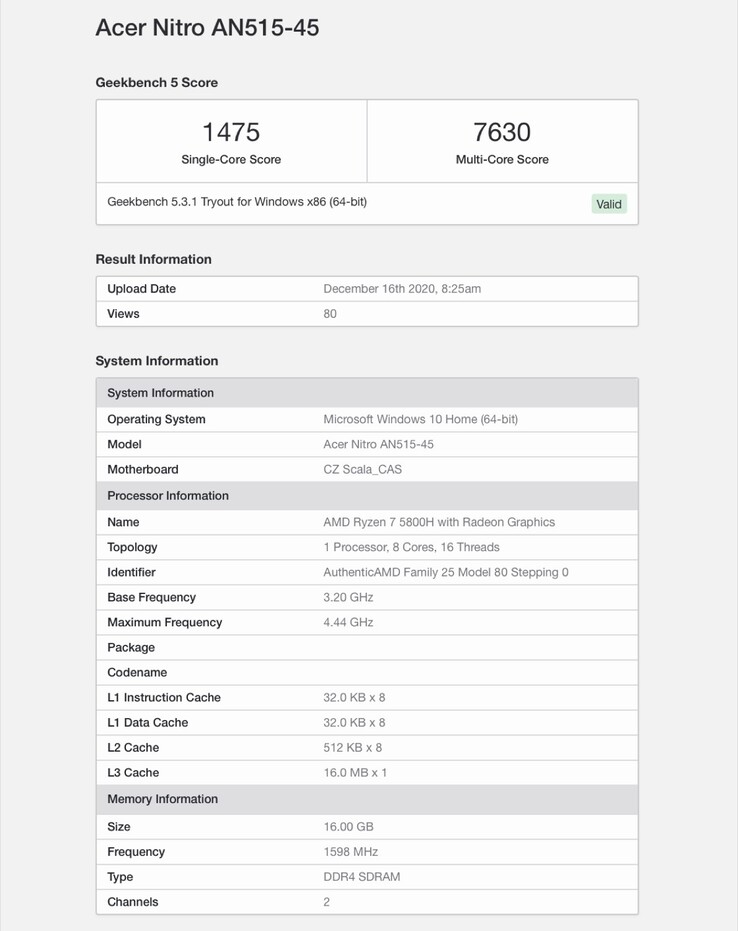Select the multi-core score 7630
The image size is (738, 931).
(x=502, y=132)
